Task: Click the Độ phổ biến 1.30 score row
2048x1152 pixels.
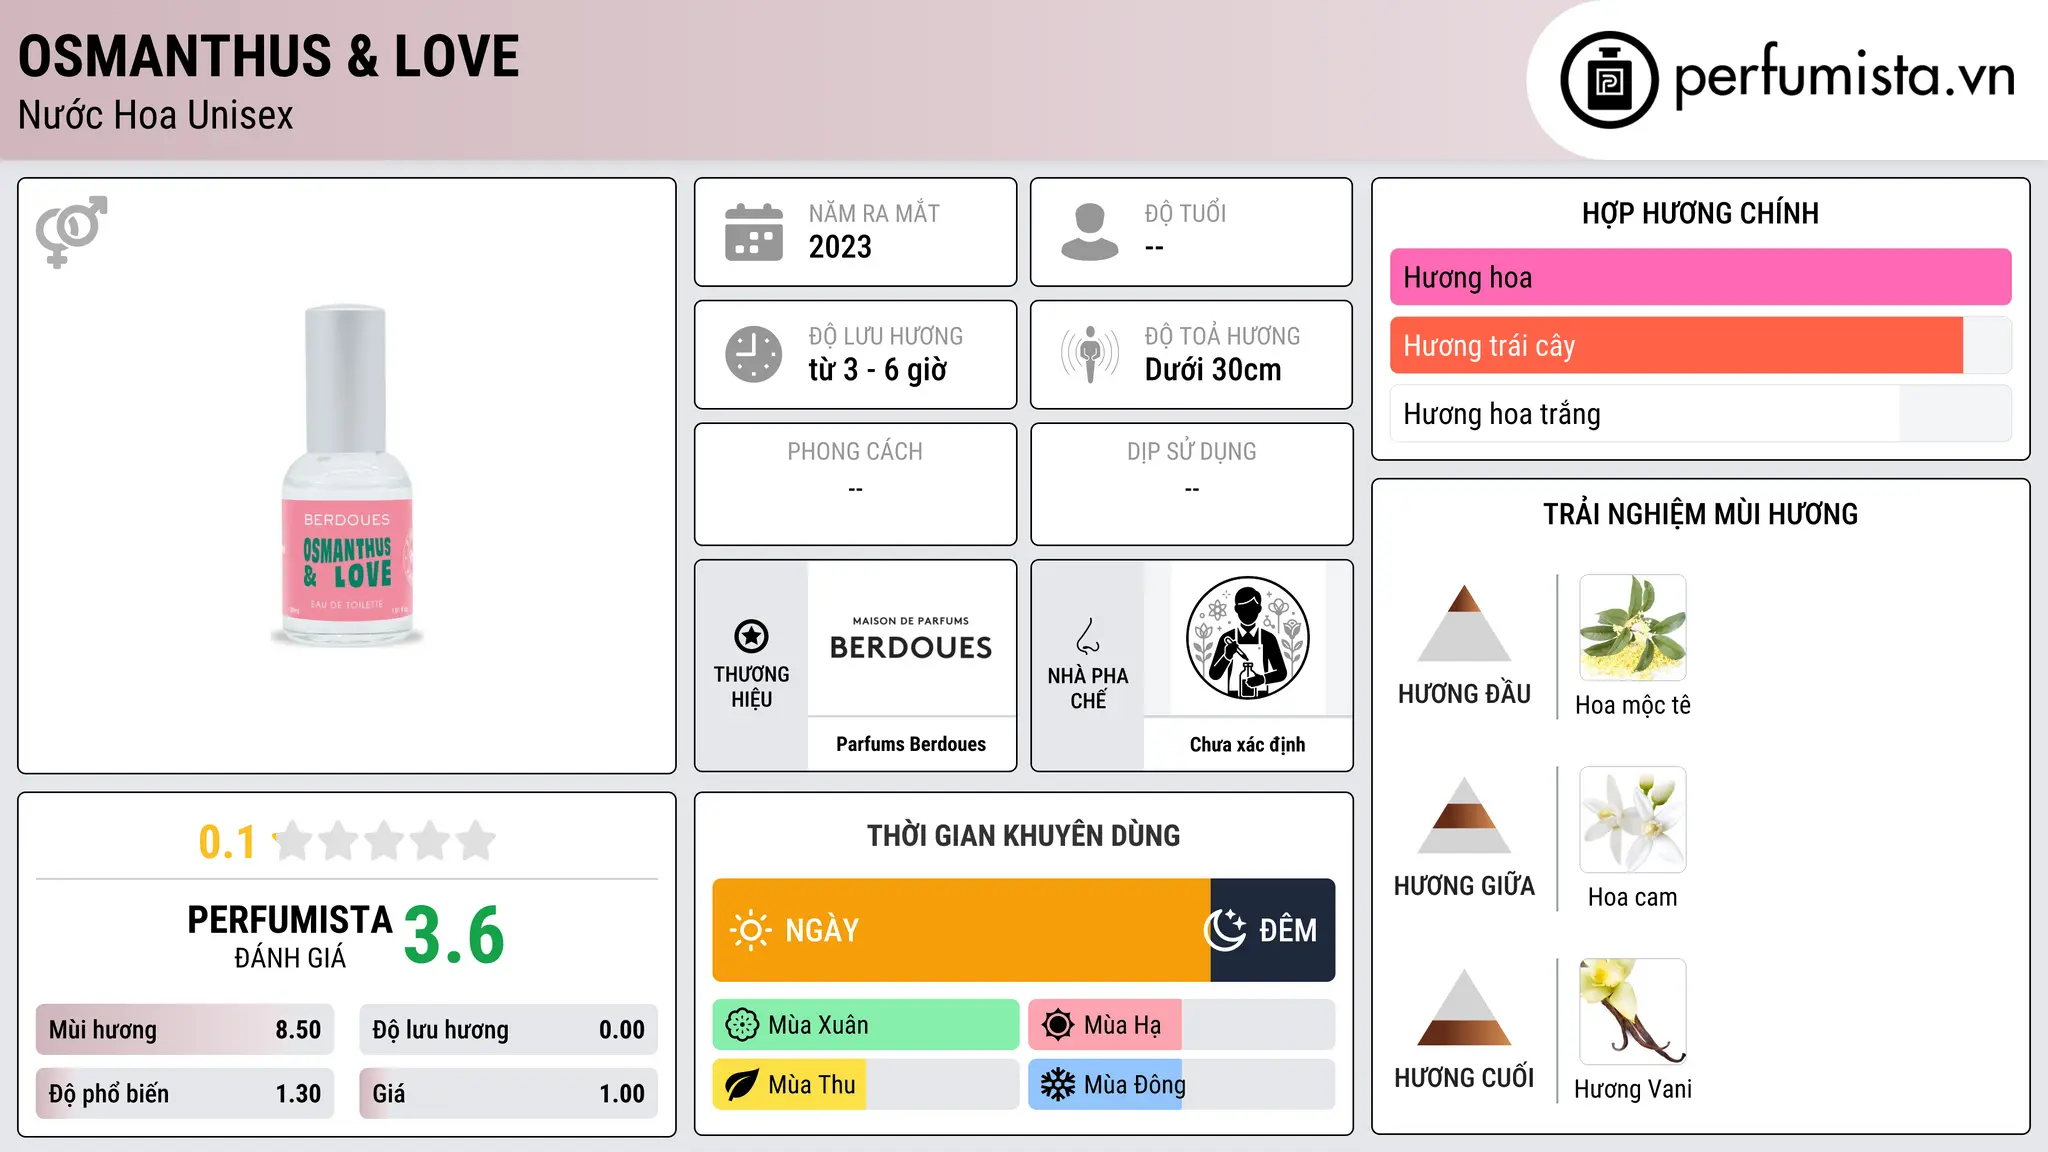Action: pyautogui.click(x=185, y=1093)
